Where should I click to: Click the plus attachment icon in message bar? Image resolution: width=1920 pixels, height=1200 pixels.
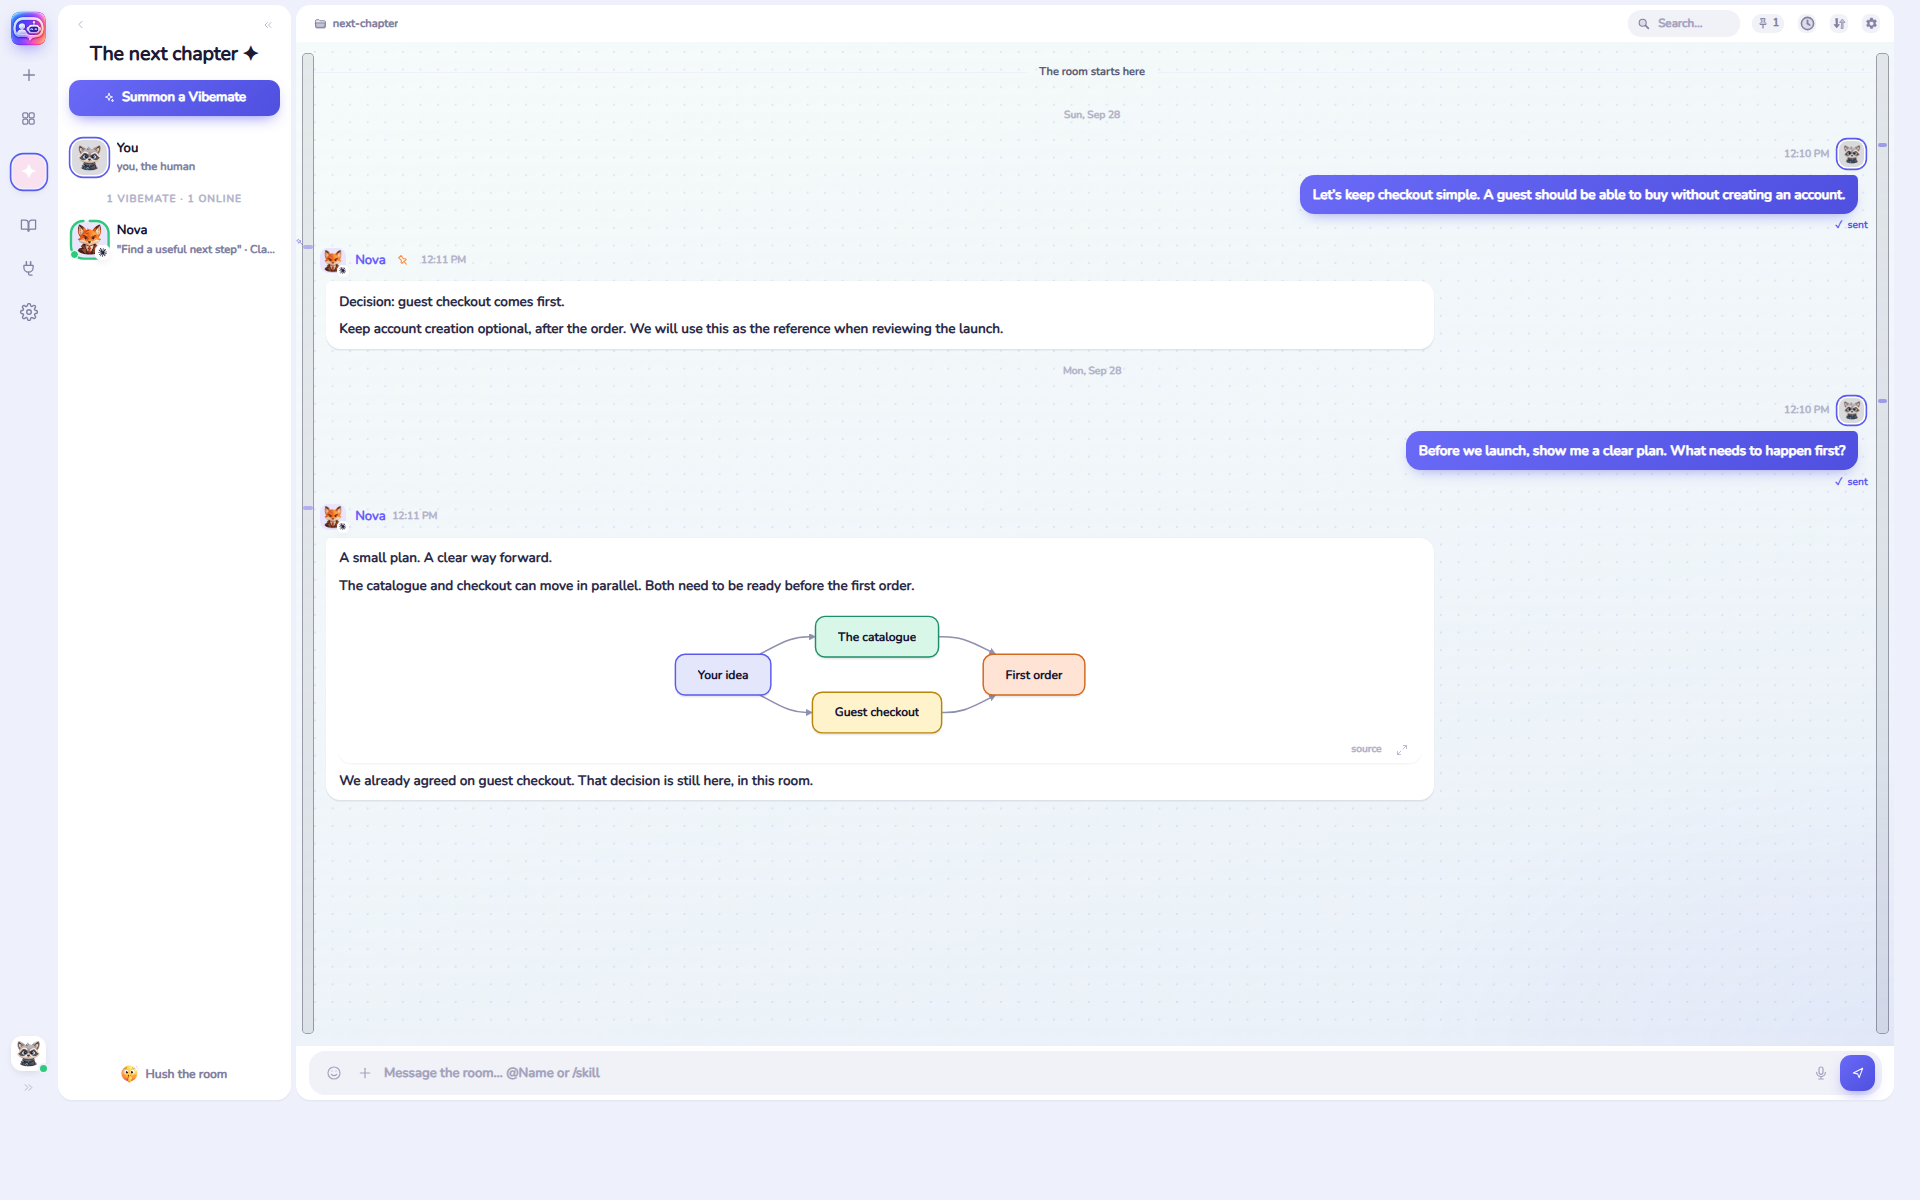pos(365,1073)
